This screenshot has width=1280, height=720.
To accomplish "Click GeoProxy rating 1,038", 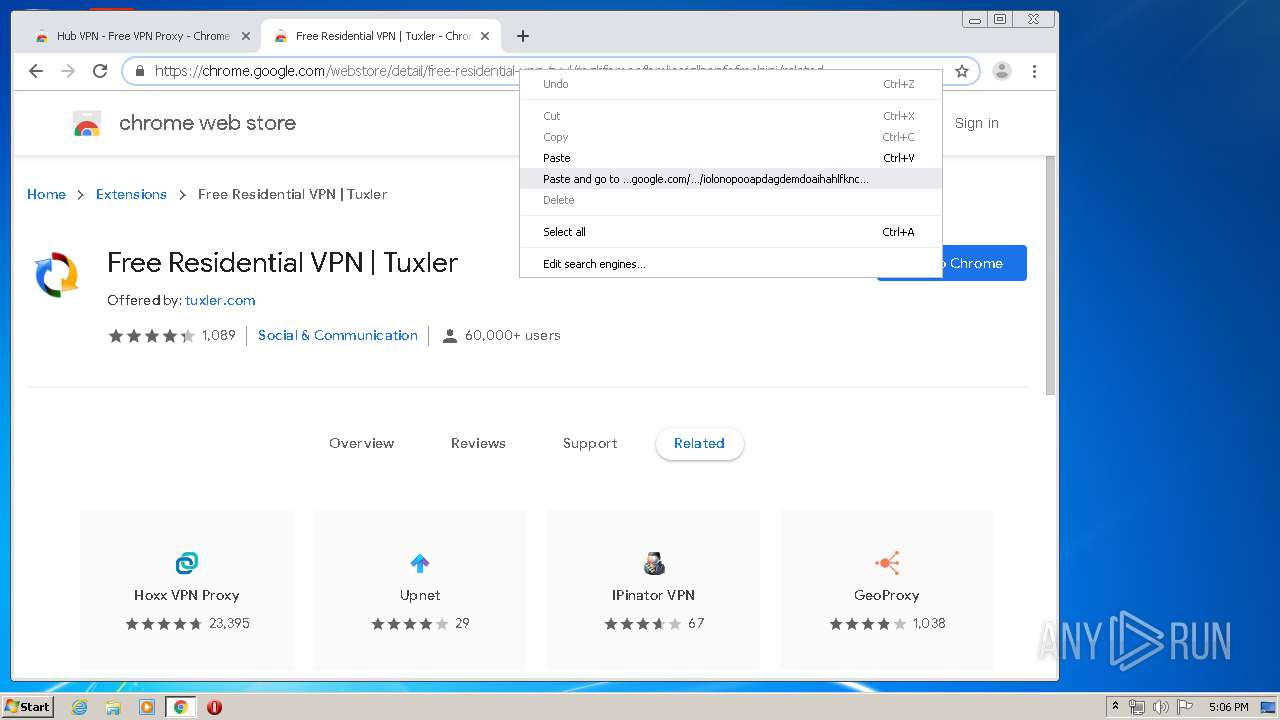I will point(929,623).
